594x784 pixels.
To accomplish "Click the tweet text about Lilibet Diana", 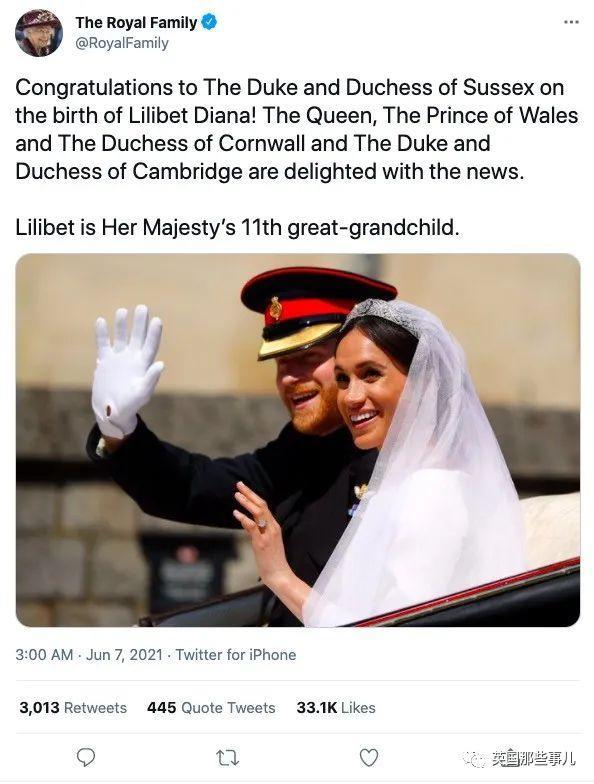I will pos(297,130).
